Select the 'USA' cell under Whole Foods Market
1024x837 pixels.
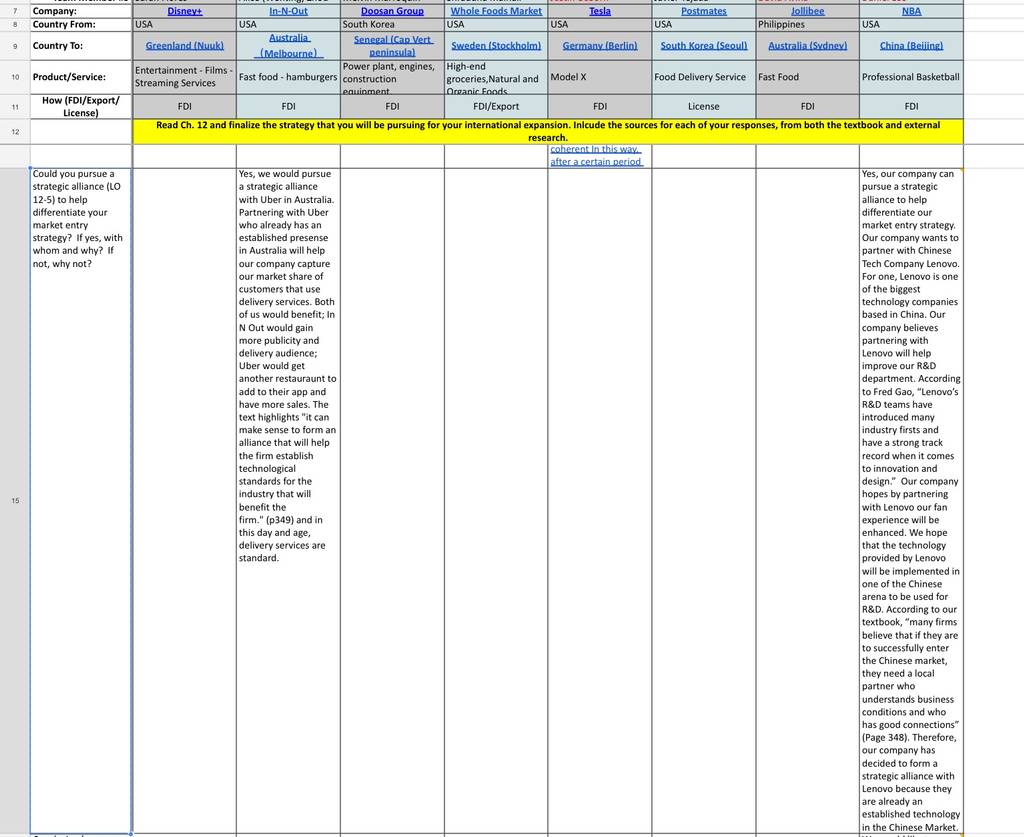point(496,24)
